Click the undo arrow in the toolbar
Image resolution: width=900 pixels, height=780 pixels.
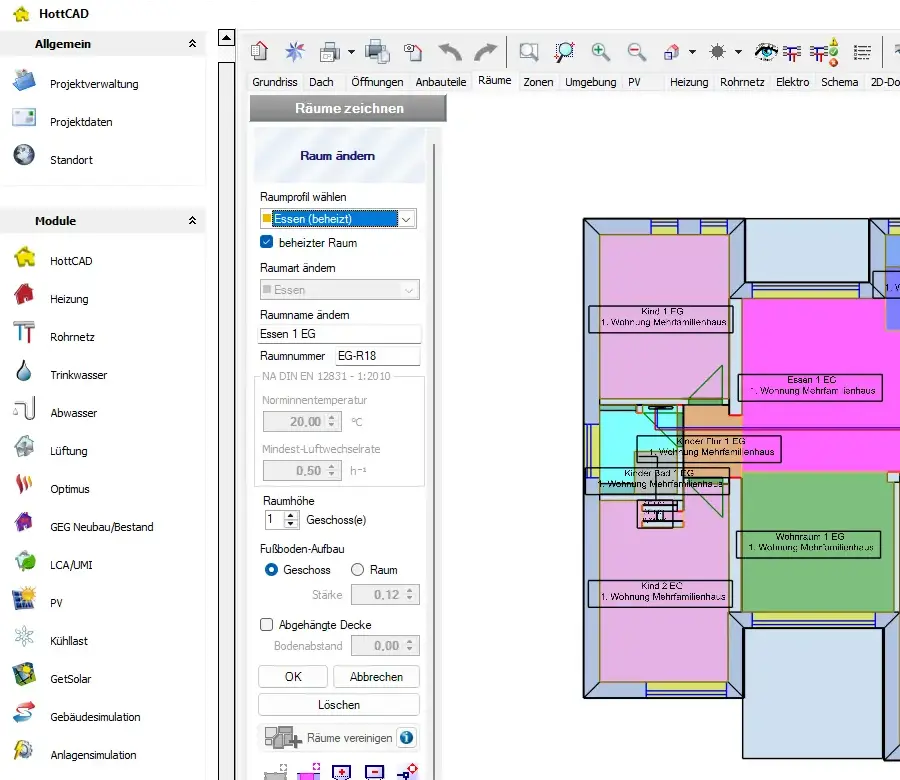pos(450,52)
